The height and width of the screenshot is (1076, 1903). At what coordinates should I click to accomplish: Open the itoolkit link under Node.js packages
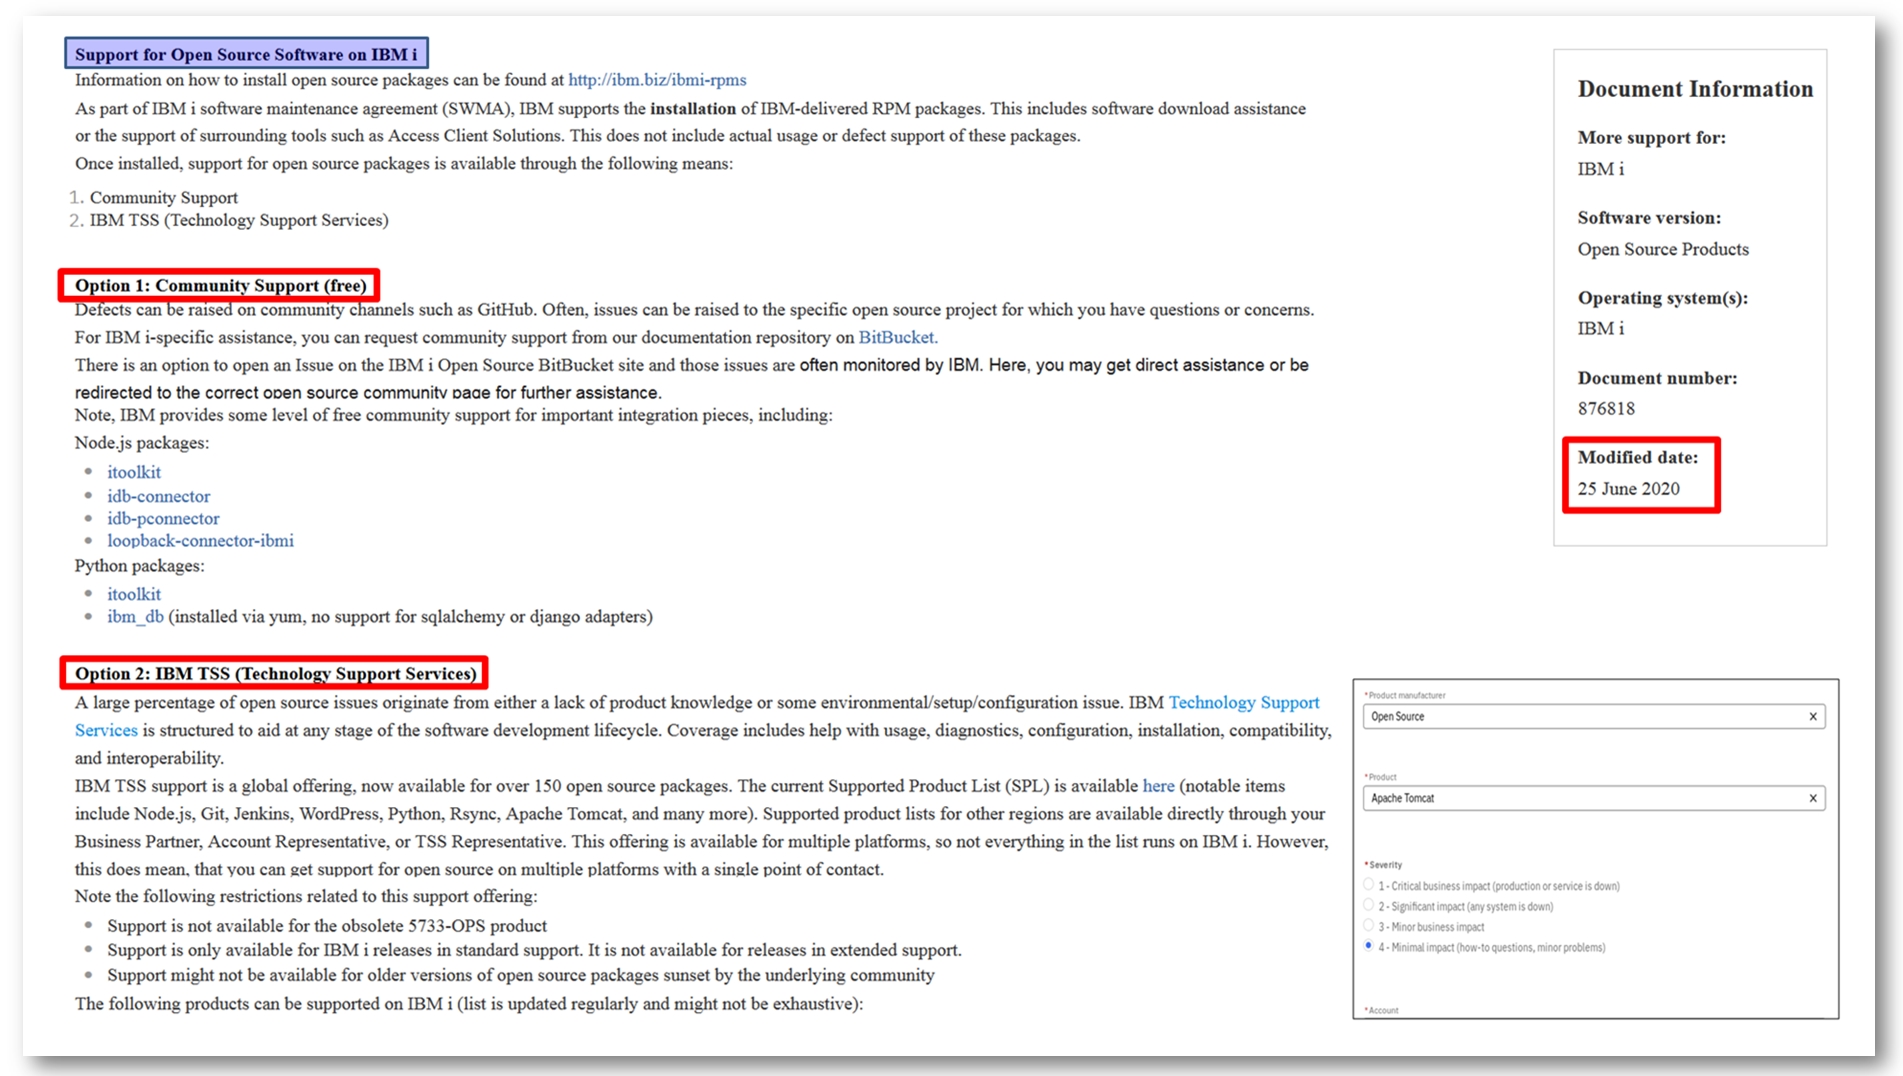[134, 472]
